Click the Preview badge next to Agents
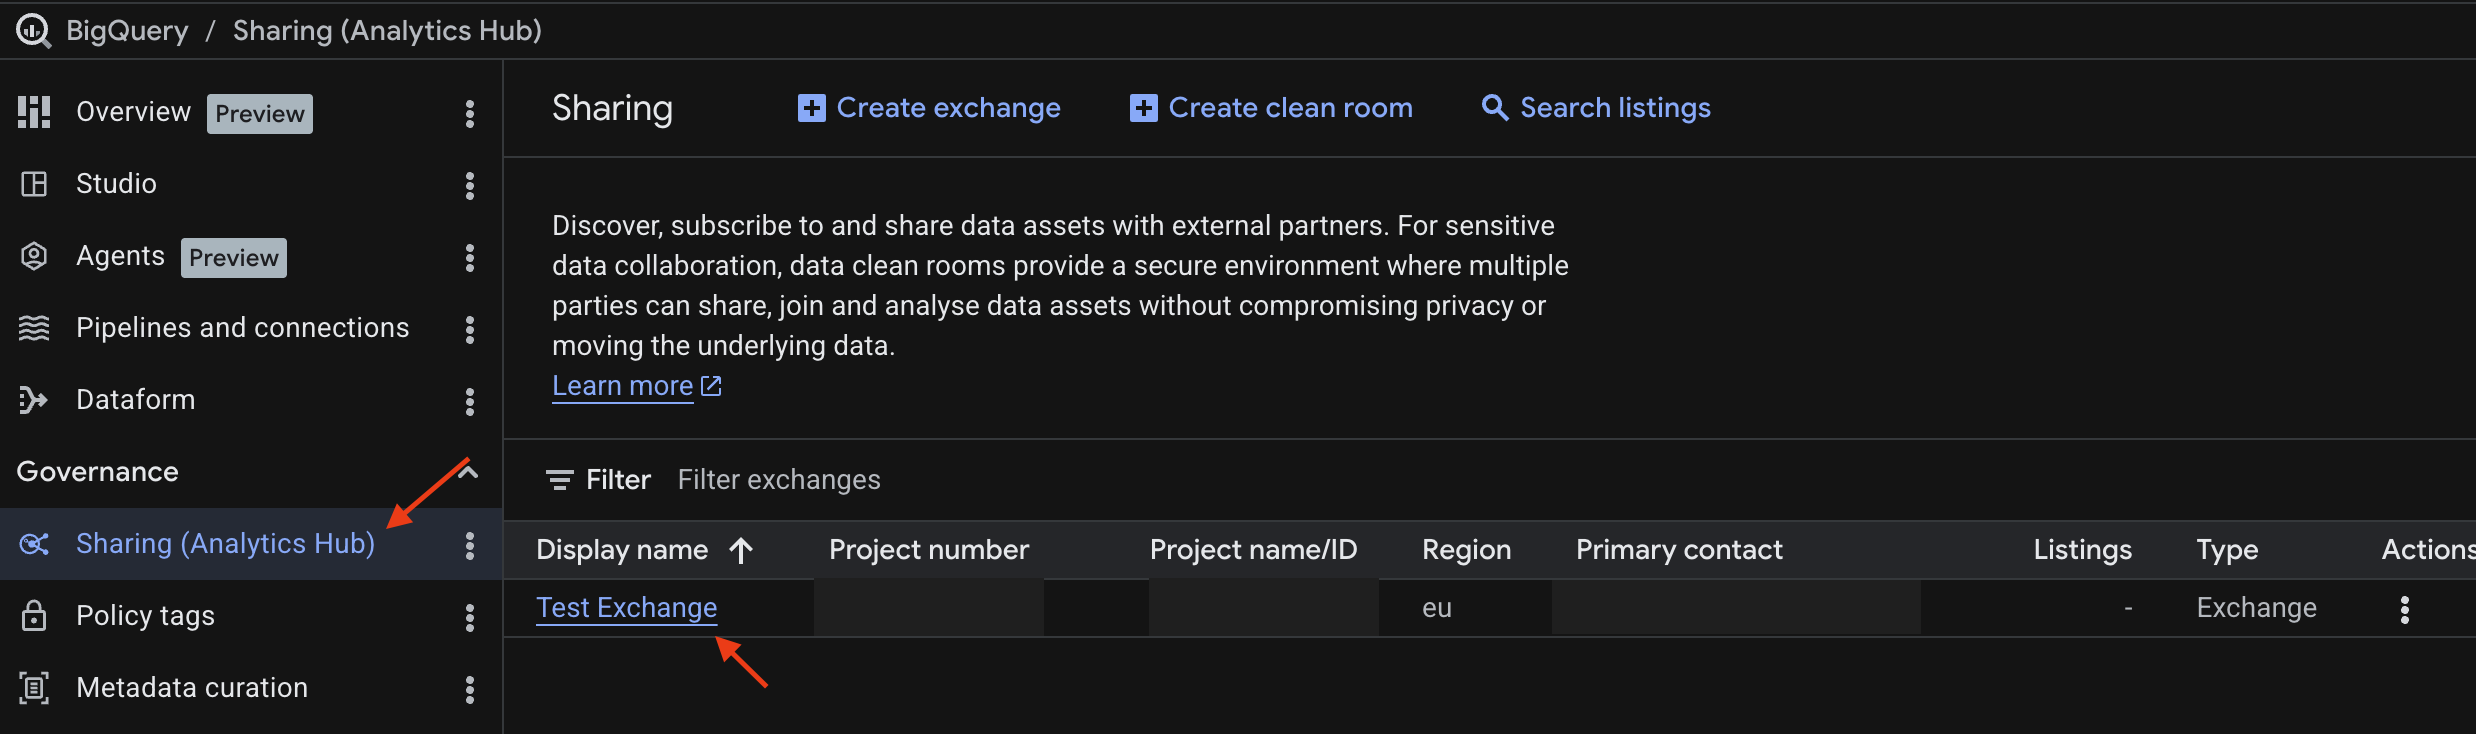The height and width of the screenshot is (734, 2476). point(234,257)
